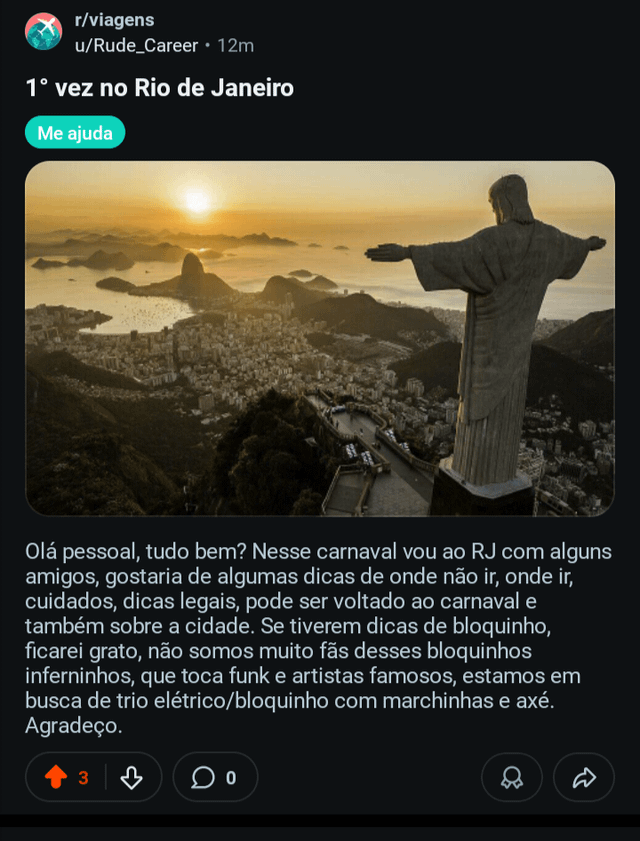Open the r/viagens subreddit link
This screenshot has width=640, height=841.
tap(114, 20)
